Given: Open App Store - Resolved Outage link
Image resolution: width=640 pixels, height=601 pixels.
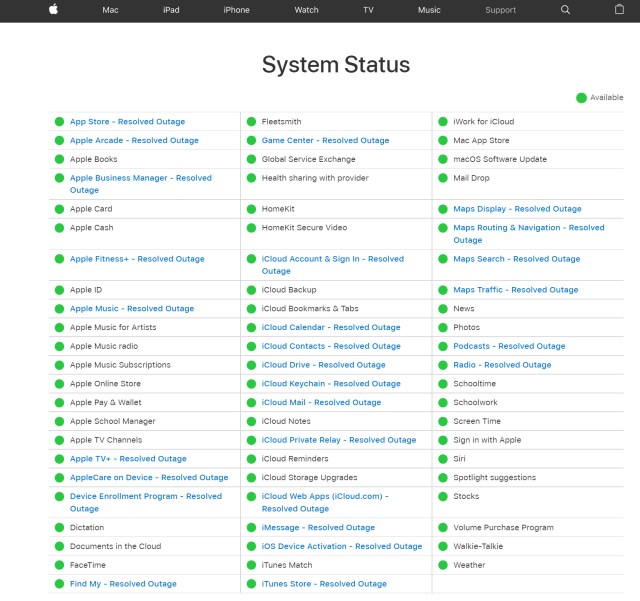Looking at the screenshot, I should tap(127, 122).
